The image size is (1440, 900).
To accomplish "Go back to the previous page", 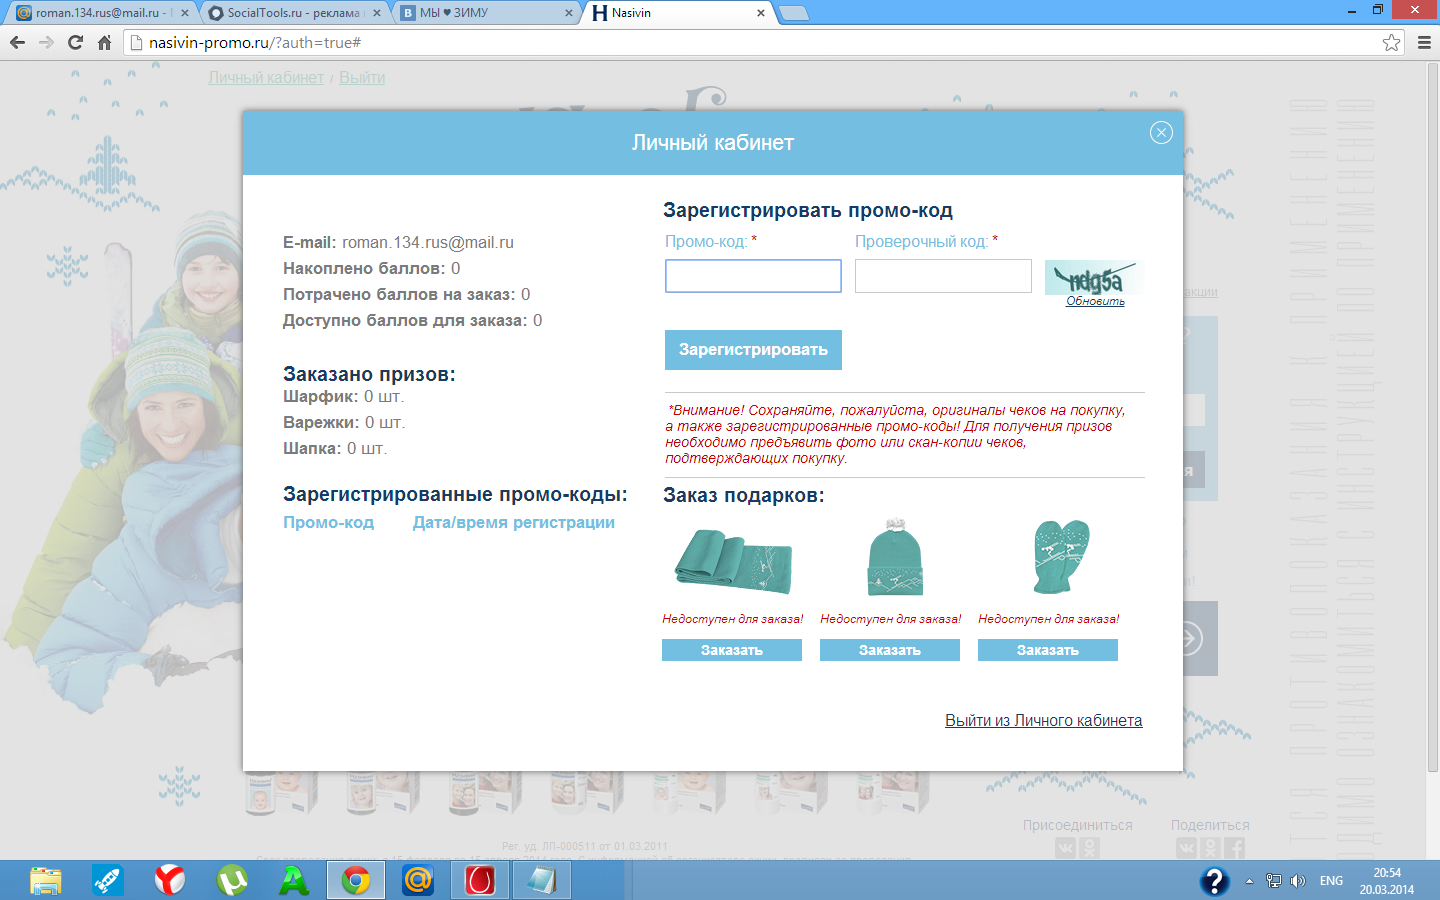I will [x=17, y=42].
